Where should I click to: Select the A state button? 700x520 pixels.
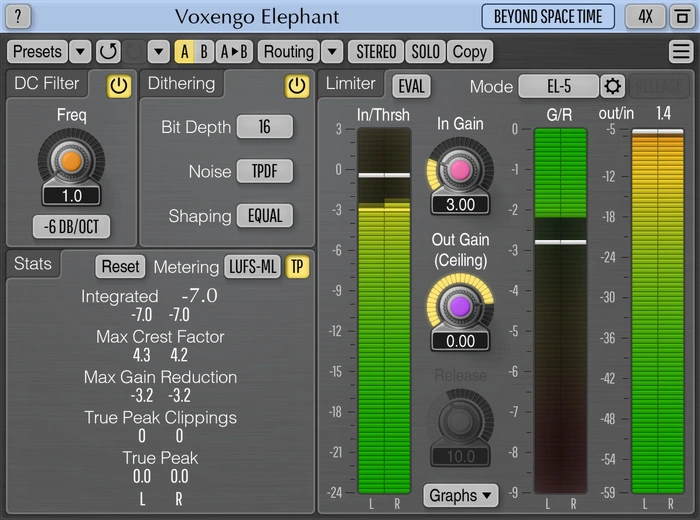point(184,52)
